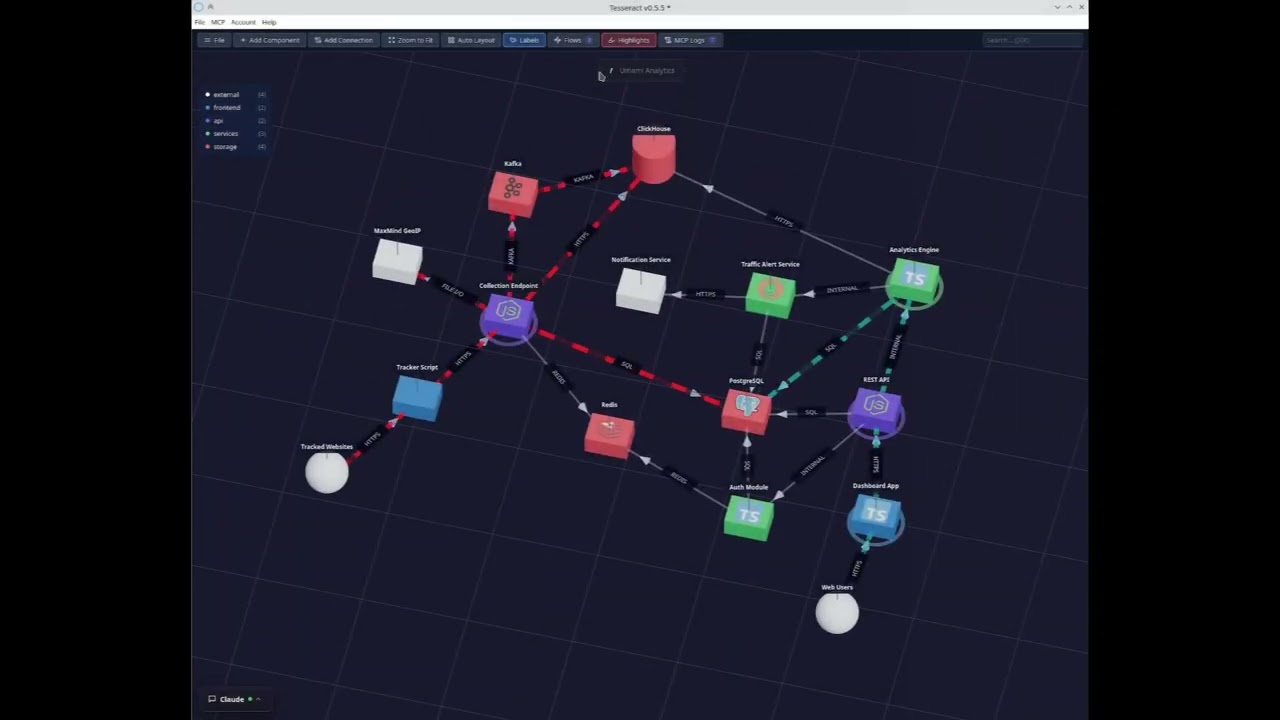Open the MCP menu
This screenshot has width=1280, height=720.
218,22
